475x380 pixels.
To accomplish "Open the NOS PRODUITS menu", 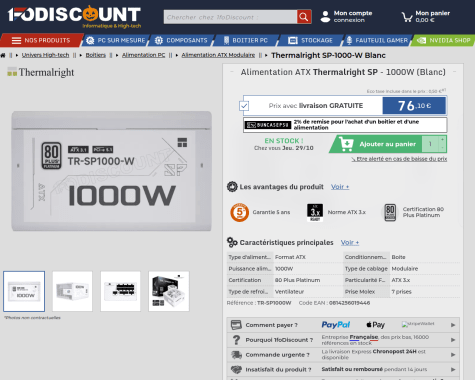I will pos(41,40).
